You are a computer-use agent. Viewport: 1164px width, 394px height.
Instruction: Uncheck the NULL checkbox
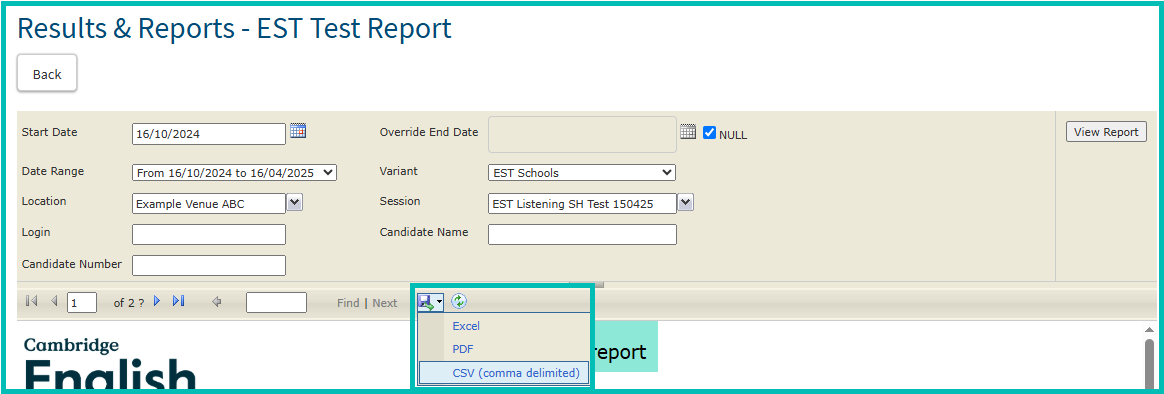tap(709, 133)
